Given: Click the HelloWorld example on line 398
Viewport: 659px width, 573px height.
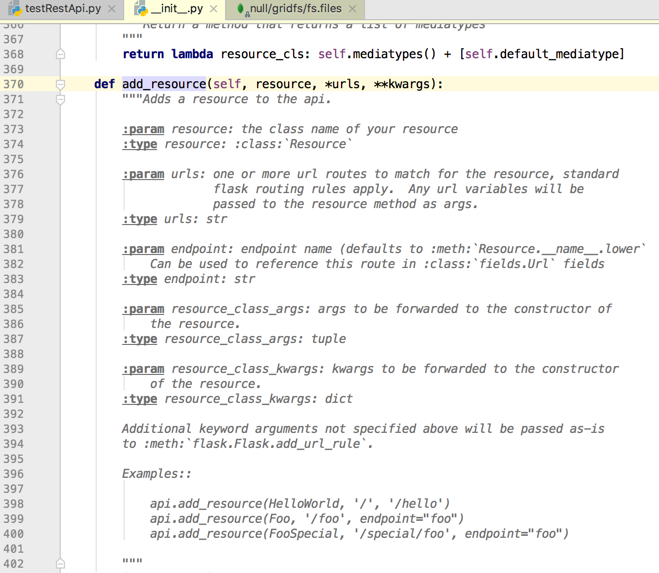Looking at the screenshot, I should pyautogui.click(x=300, y=504).
